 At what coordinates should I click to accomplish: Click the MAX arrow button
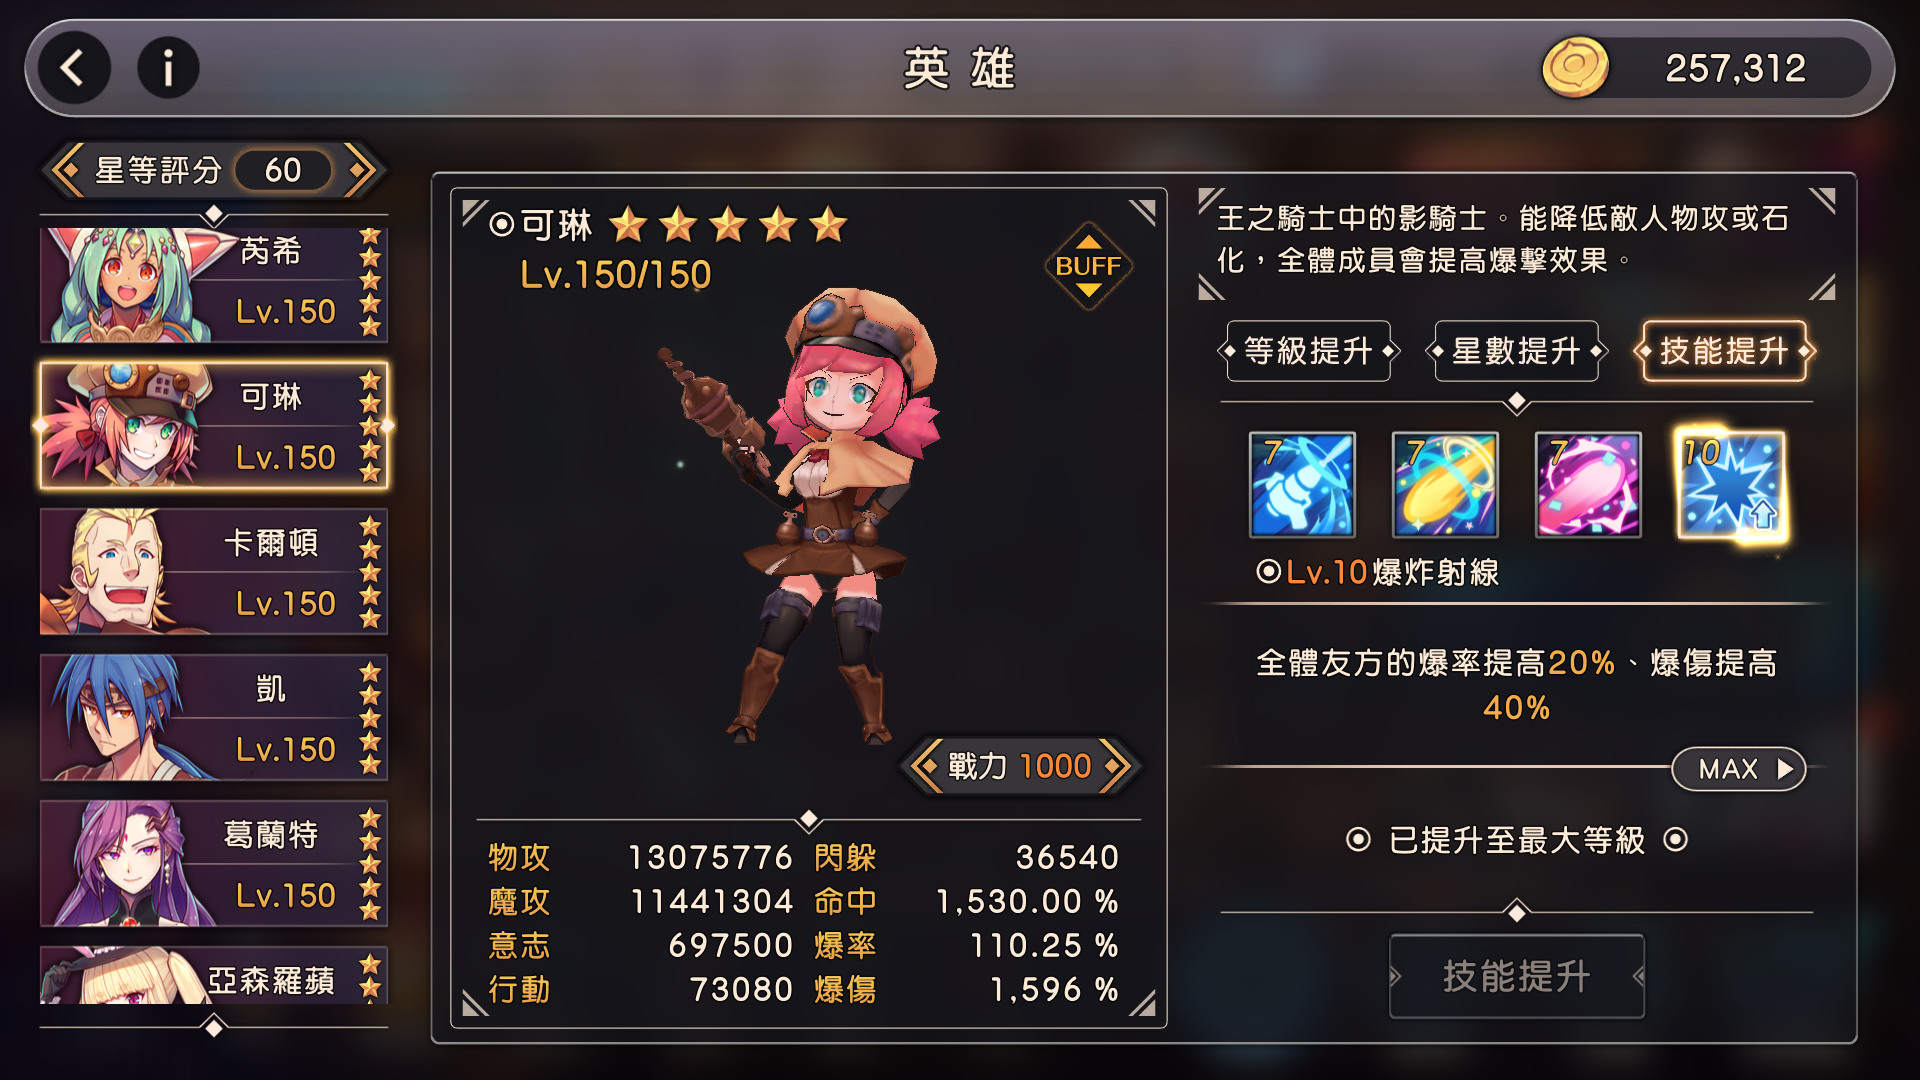(1738, 769)
